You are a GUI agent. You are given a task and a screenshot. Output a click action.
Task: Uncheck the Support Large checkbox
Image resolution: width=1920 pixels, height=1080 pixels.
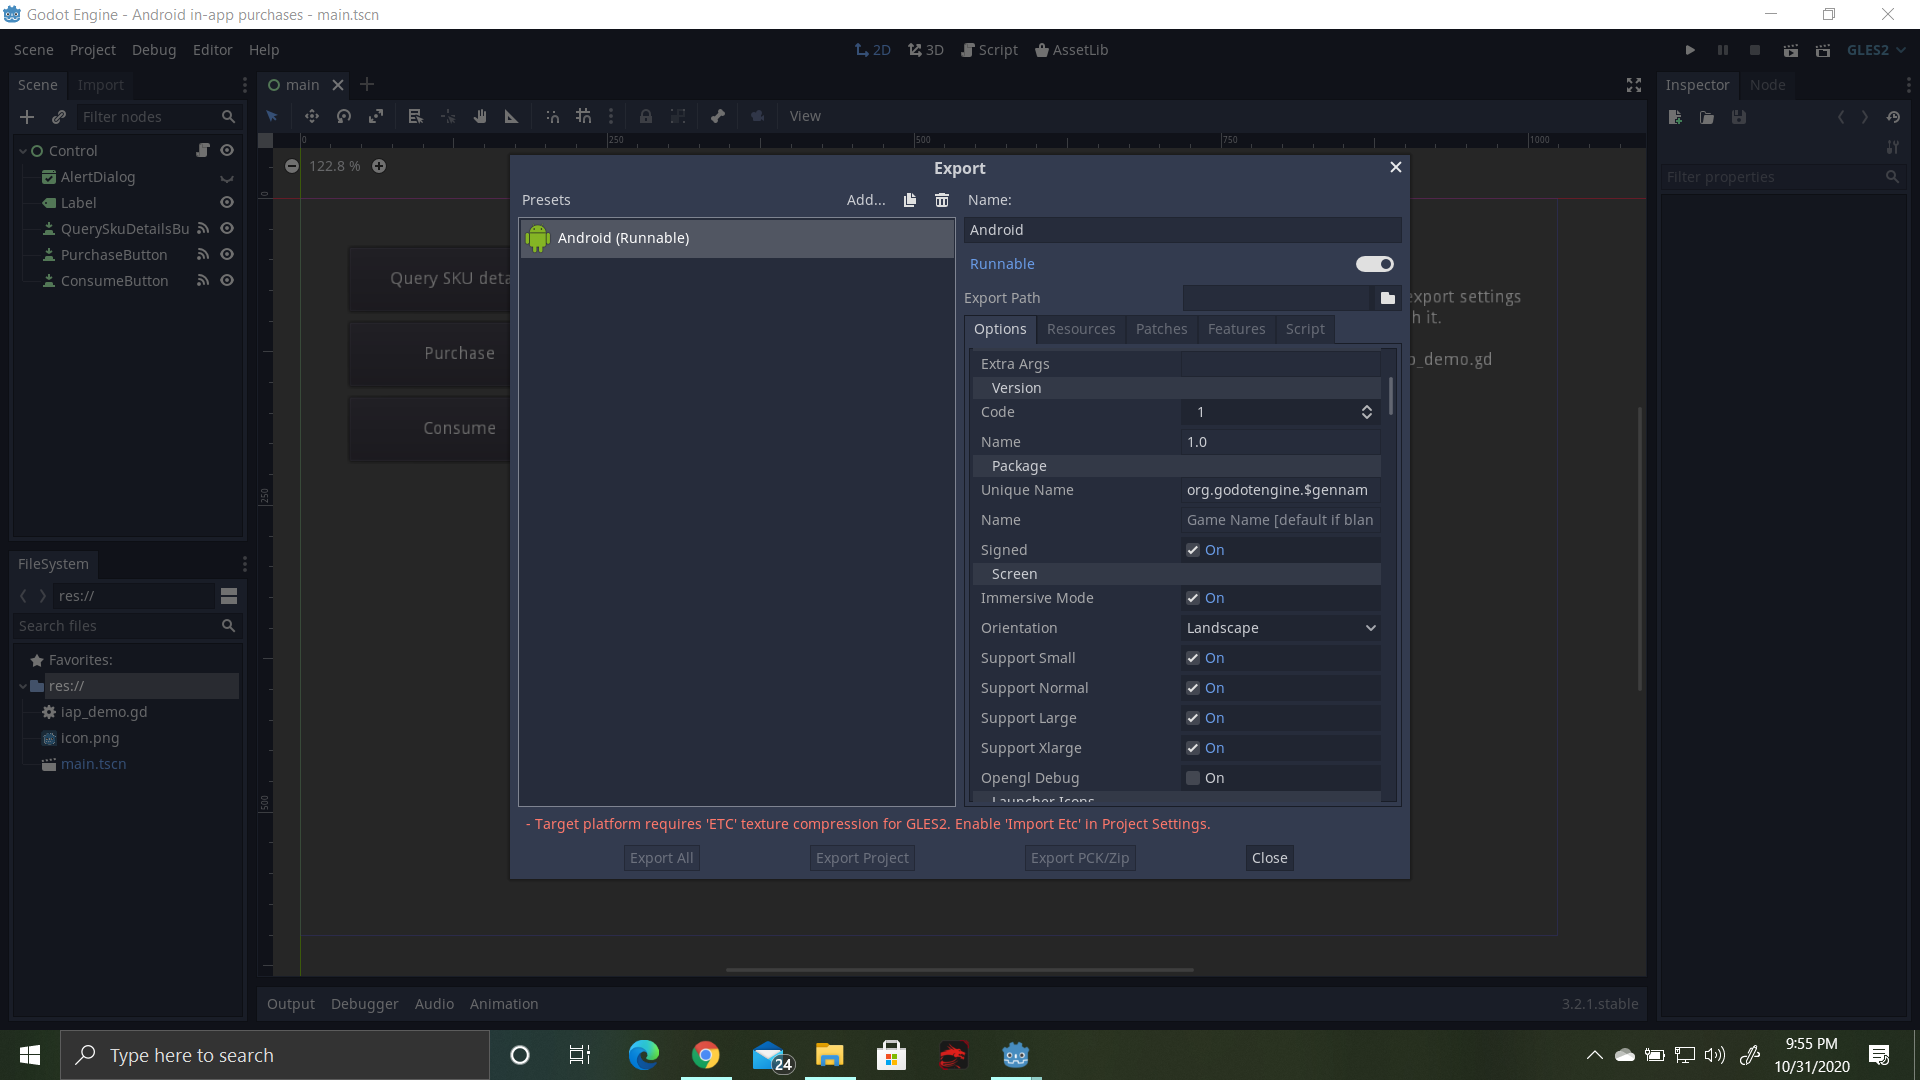(x=1193, y=718)
